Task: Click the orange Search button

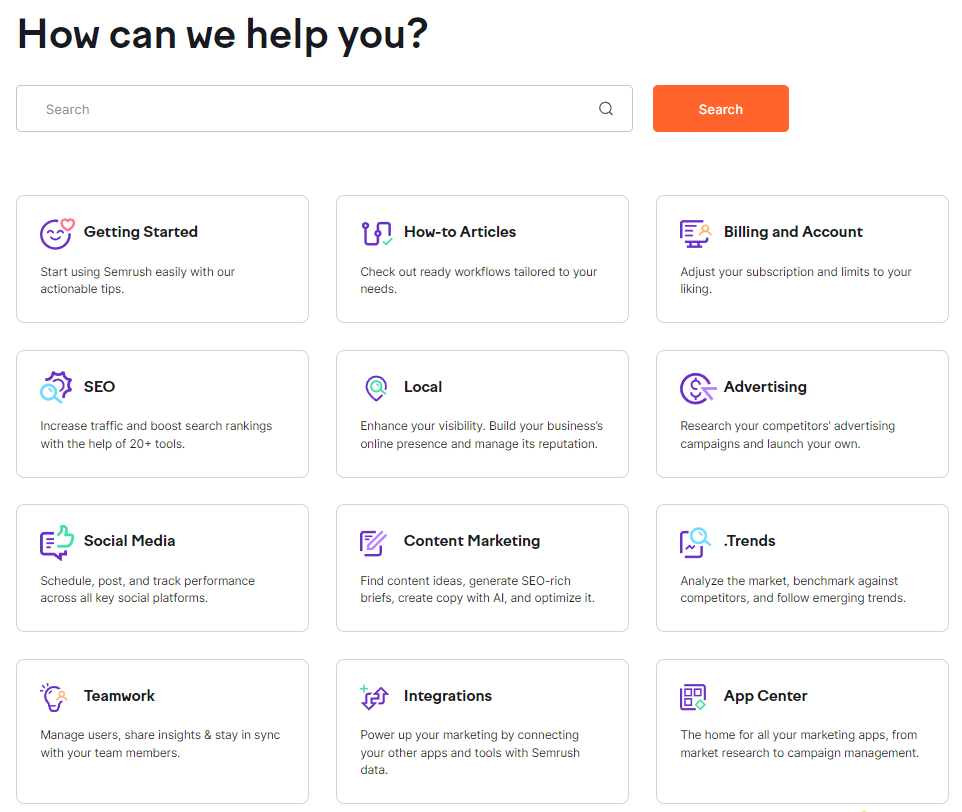Action: pos(720,109)
